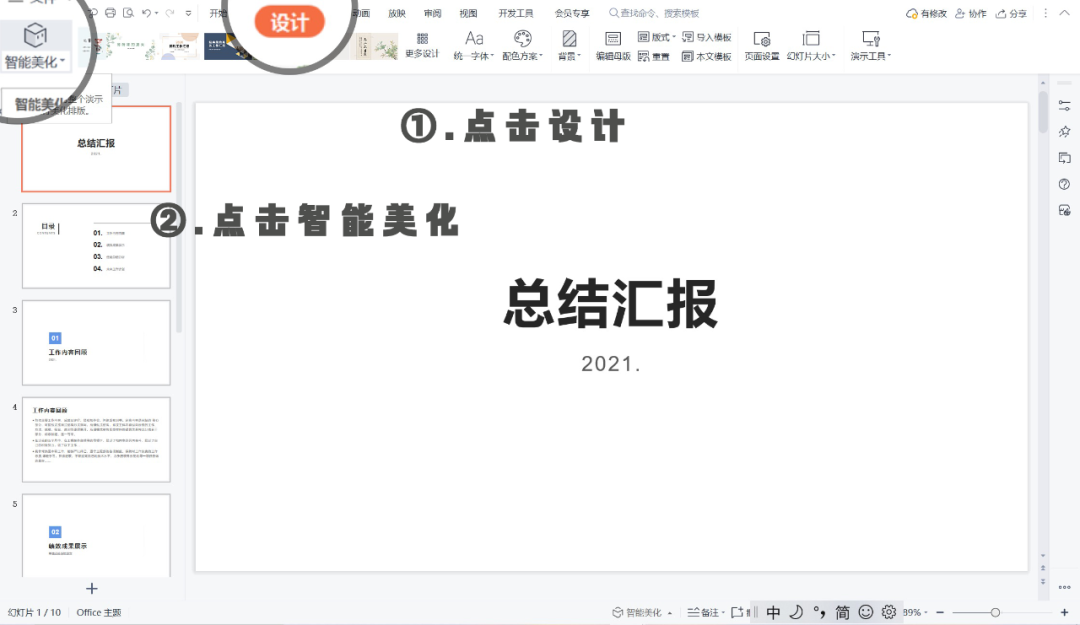Toggle the IME moon half-width mode

click(x=796, y=612)
